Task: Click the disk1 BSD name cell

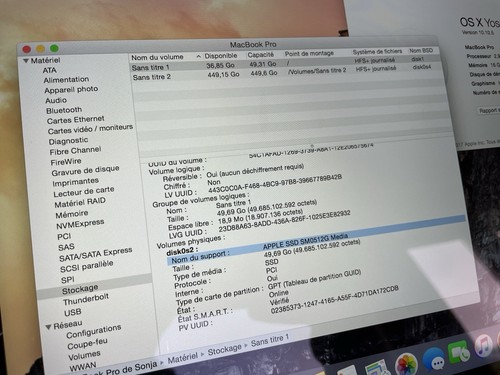Action: 418,59
